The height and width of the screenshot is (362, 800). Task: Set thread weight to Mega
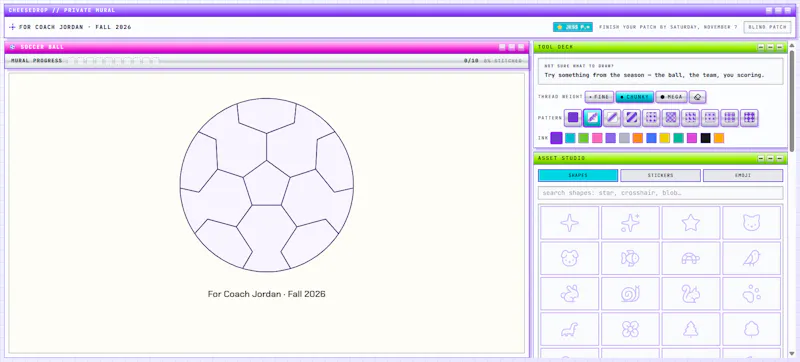click(x=671, y=97)
